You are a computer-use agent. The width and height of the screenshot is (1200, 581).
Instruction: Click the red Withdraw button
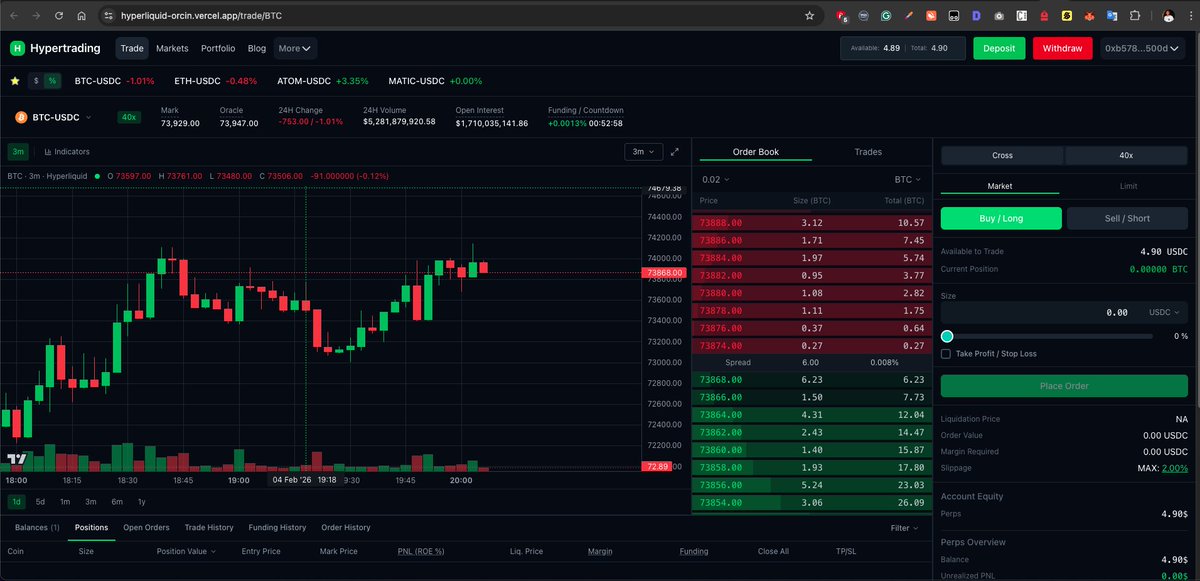(x=1062, y=48)
